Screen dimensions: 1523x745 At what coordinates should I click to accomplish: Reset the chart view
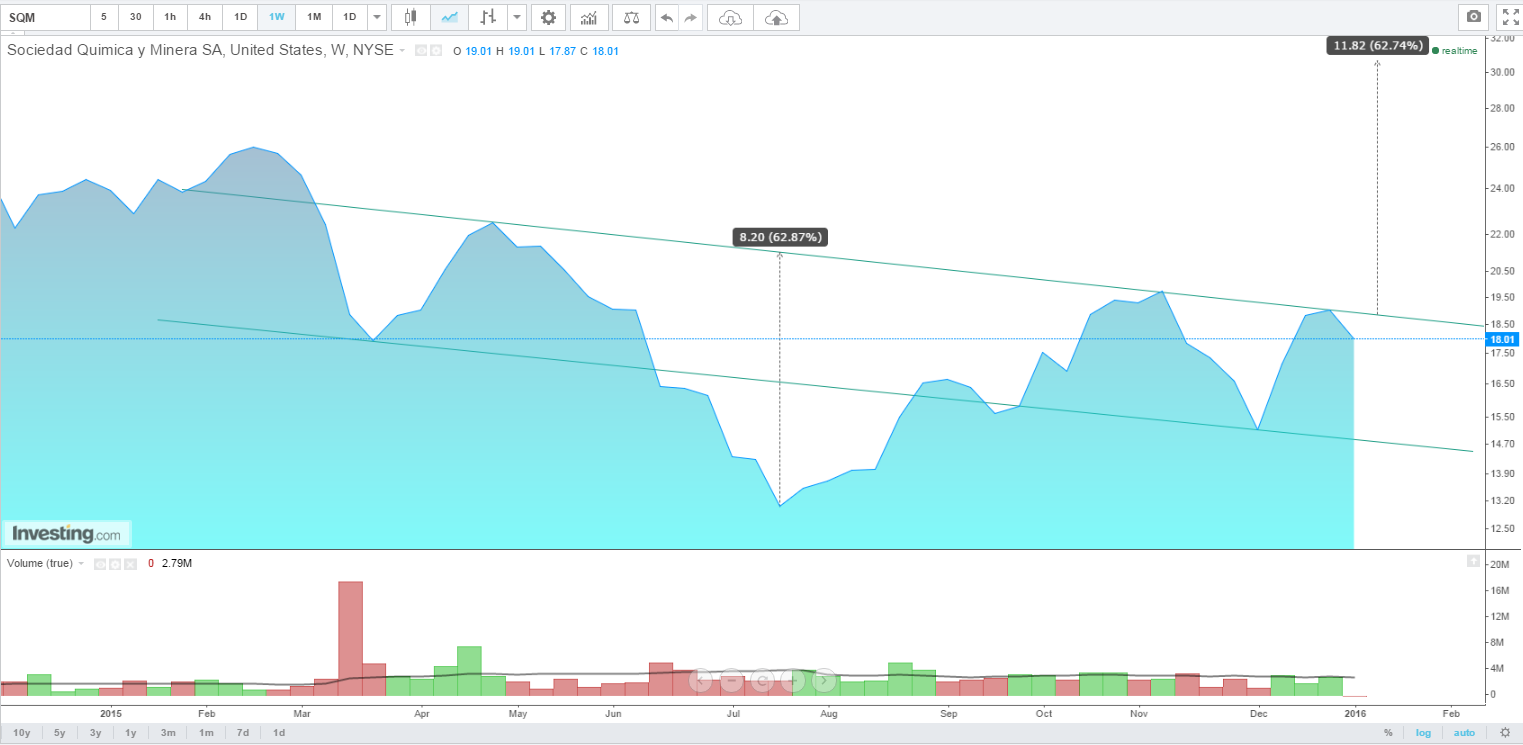(763, 681)
